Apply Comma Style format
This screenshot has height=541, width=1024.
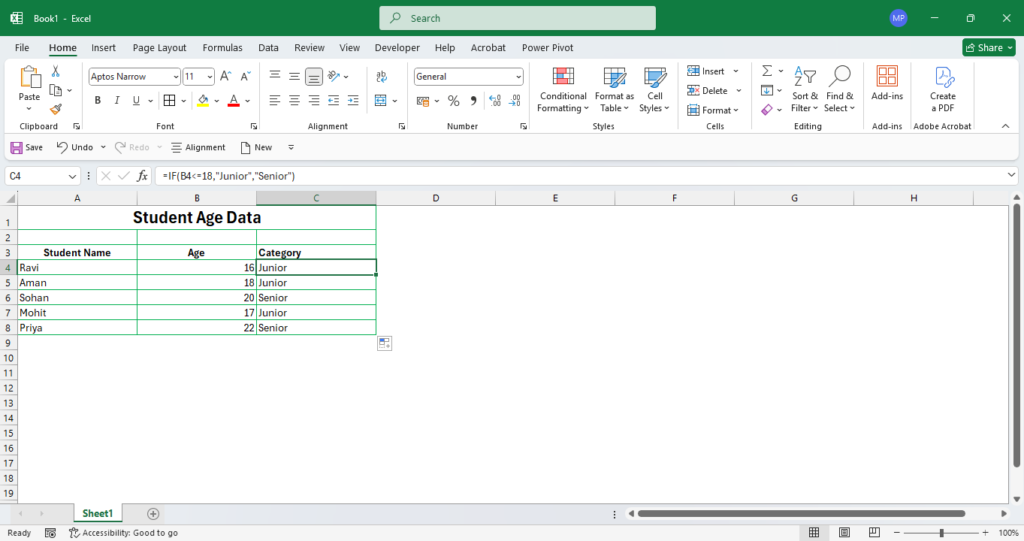coord(473,101)
